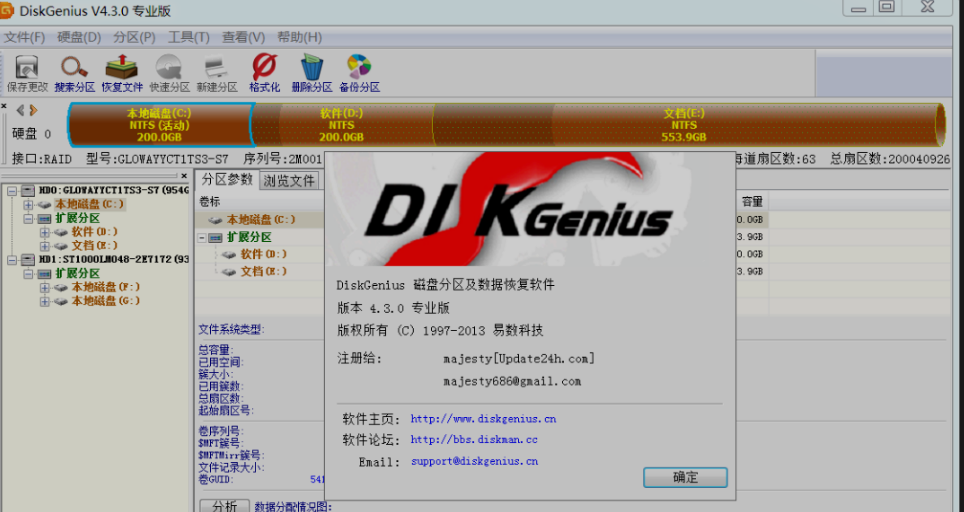Select 软件(D:) row in partition table
Screen dimensions: 964x512
tap(264, 254)
